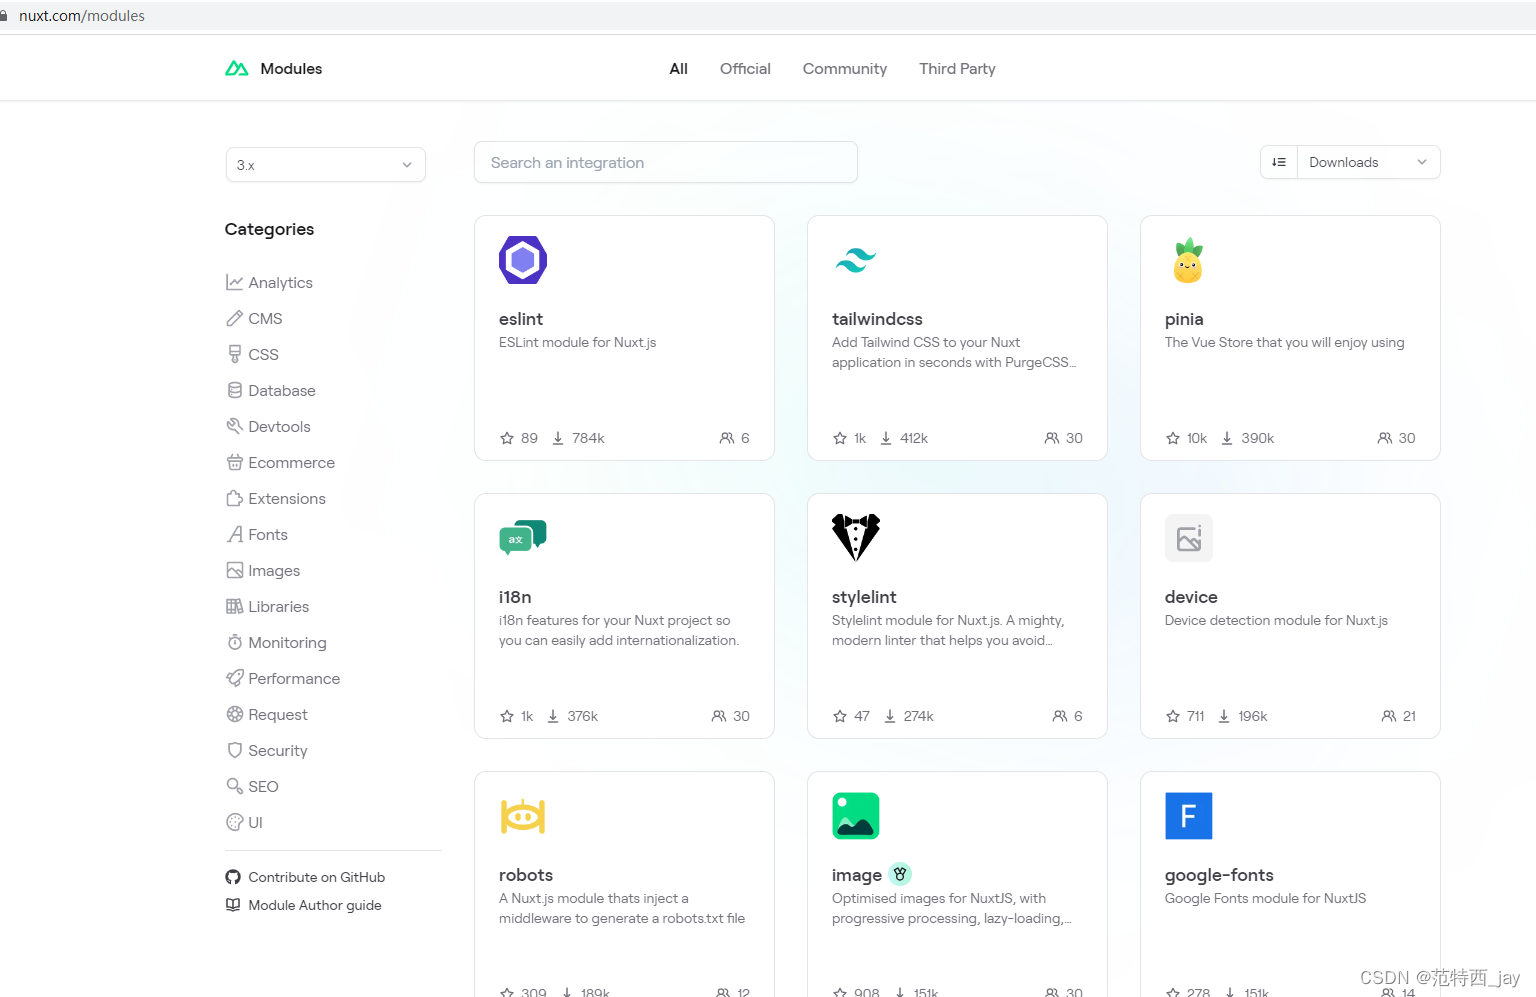The width and height of the screenshot is (1536, 997).
Task: Expand the 3.x version dropdown
Action: pos(325,165)
